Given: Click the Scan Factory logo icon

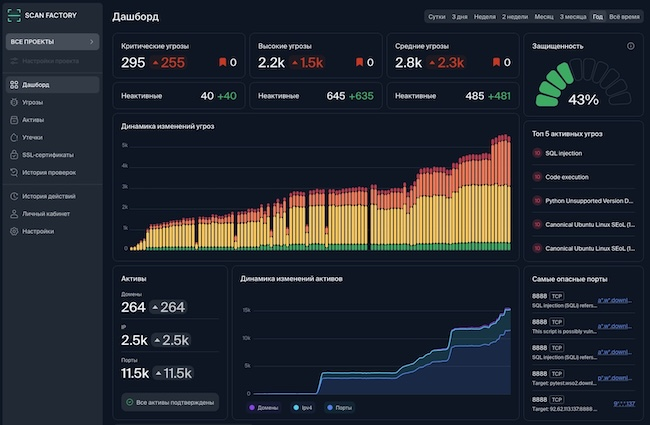Looking at the screenshot, I should (x=14, y=16).
